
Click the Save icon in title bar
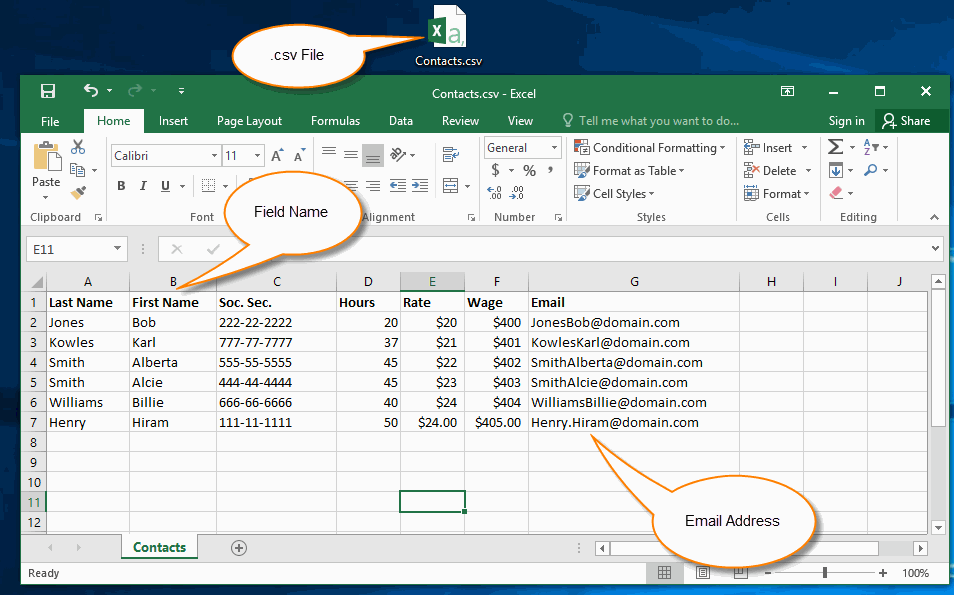[47, 91]
